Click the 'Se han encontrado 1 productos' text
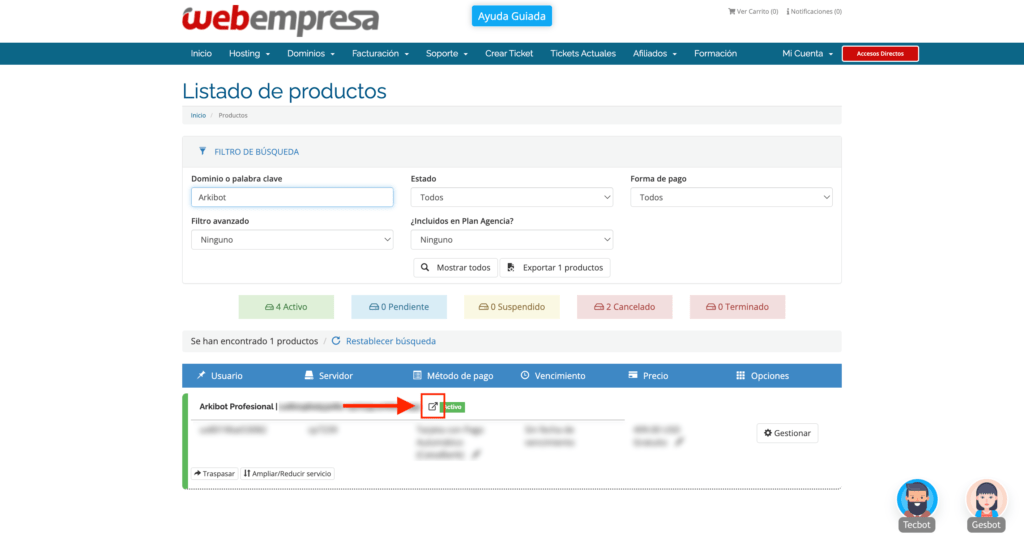The height and width of the screenshot is (546, 1024). point(254,341)
